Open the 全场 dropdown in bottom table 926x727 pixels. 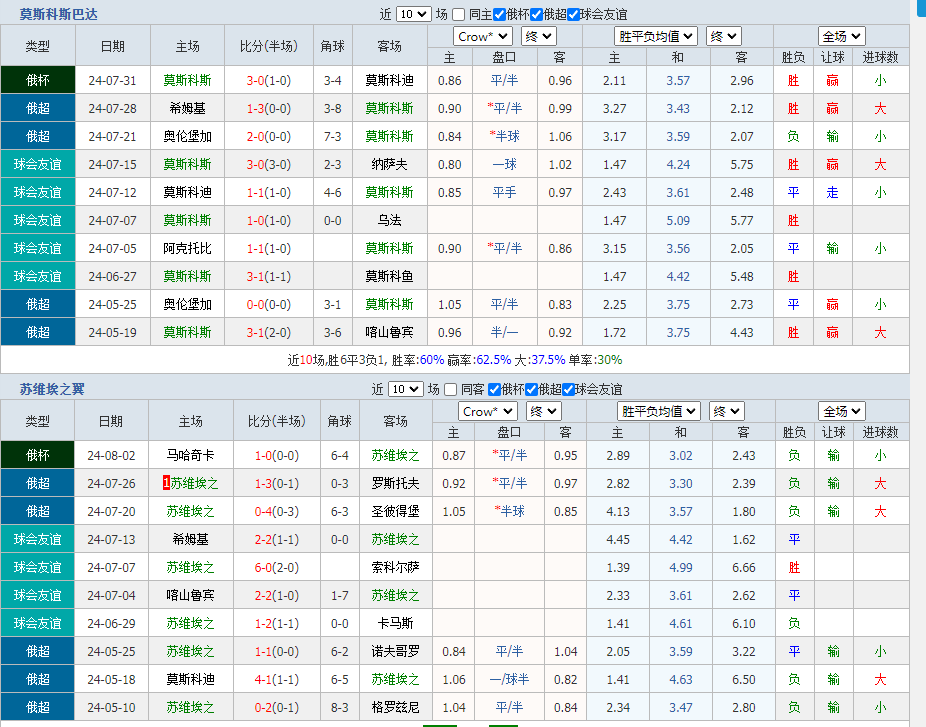click(x=843, y=410)
